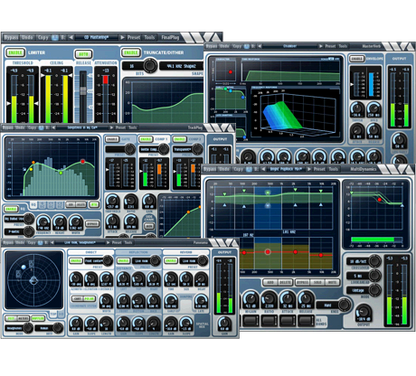Click the next preset arrow in TrackPlug
The image size is (416, 376).
click(112, 127)
